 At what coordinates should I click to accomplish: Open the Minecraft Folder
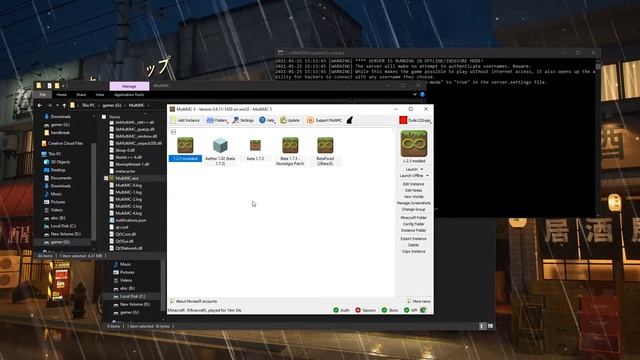click(413, 218)
